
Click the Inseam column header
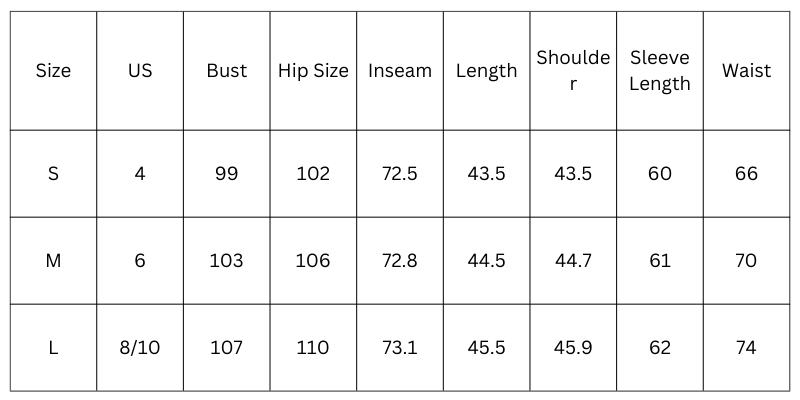pos(400,71)
